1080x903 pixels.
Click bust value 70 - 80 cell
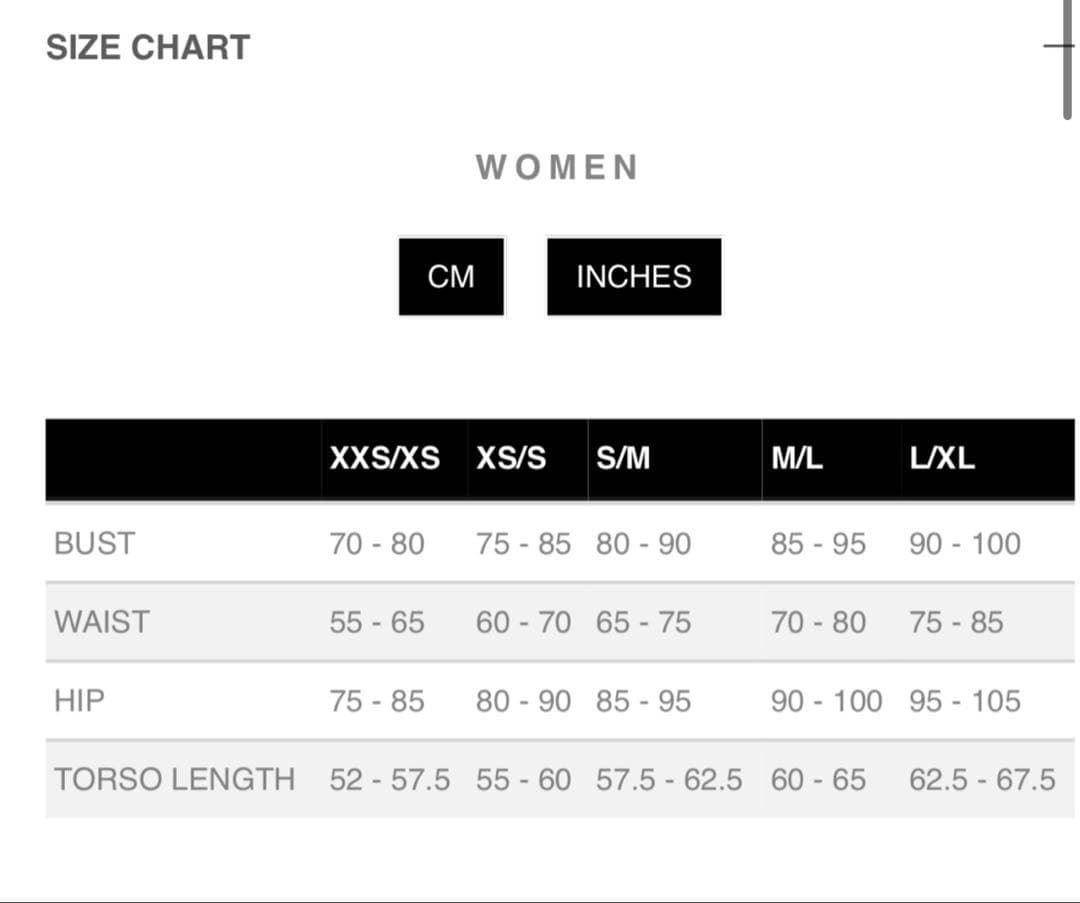click(377, 544)
